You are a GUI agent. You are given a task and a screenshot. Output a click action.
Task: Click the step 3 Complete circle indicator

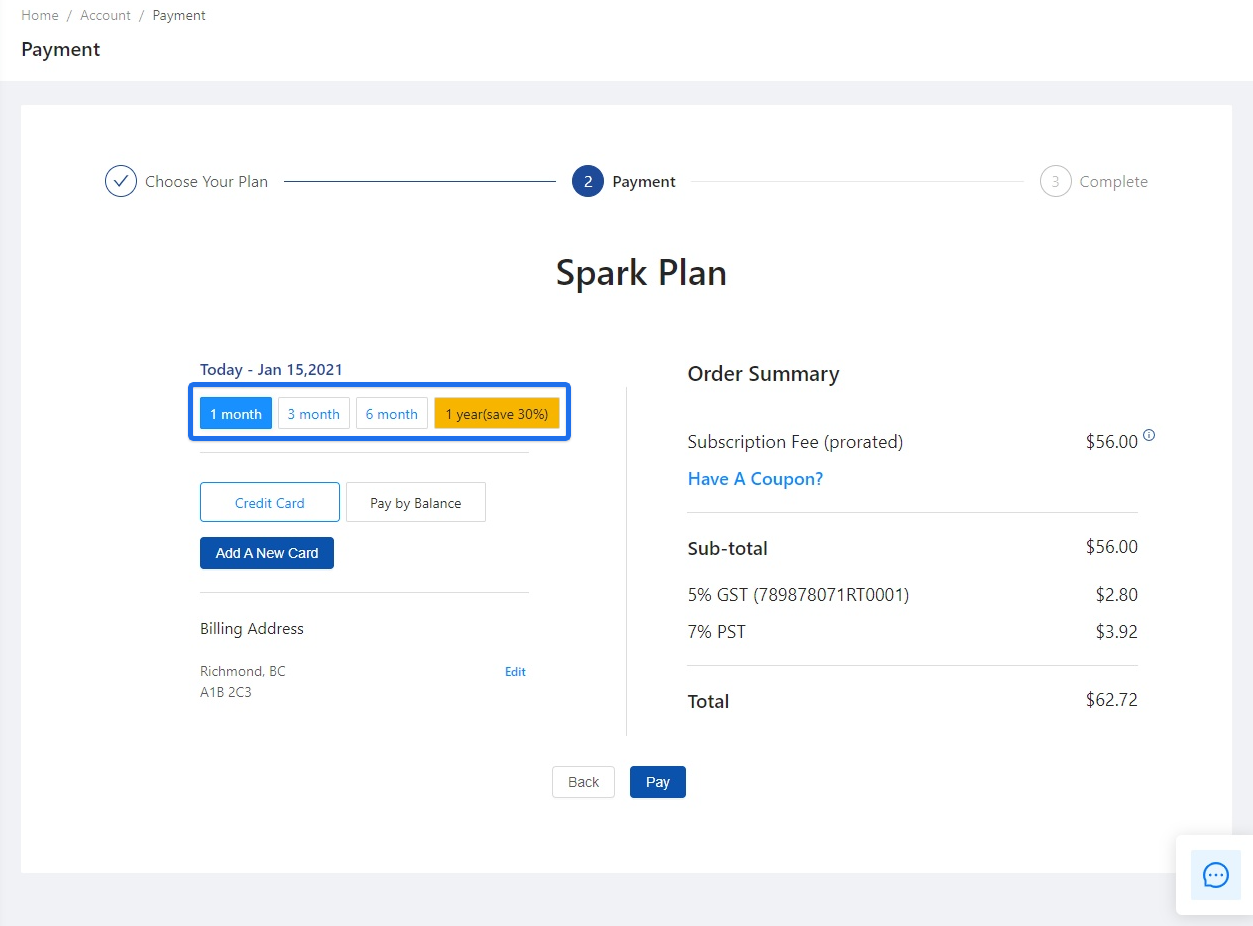pyautogui.click(x=1055, y=181)
